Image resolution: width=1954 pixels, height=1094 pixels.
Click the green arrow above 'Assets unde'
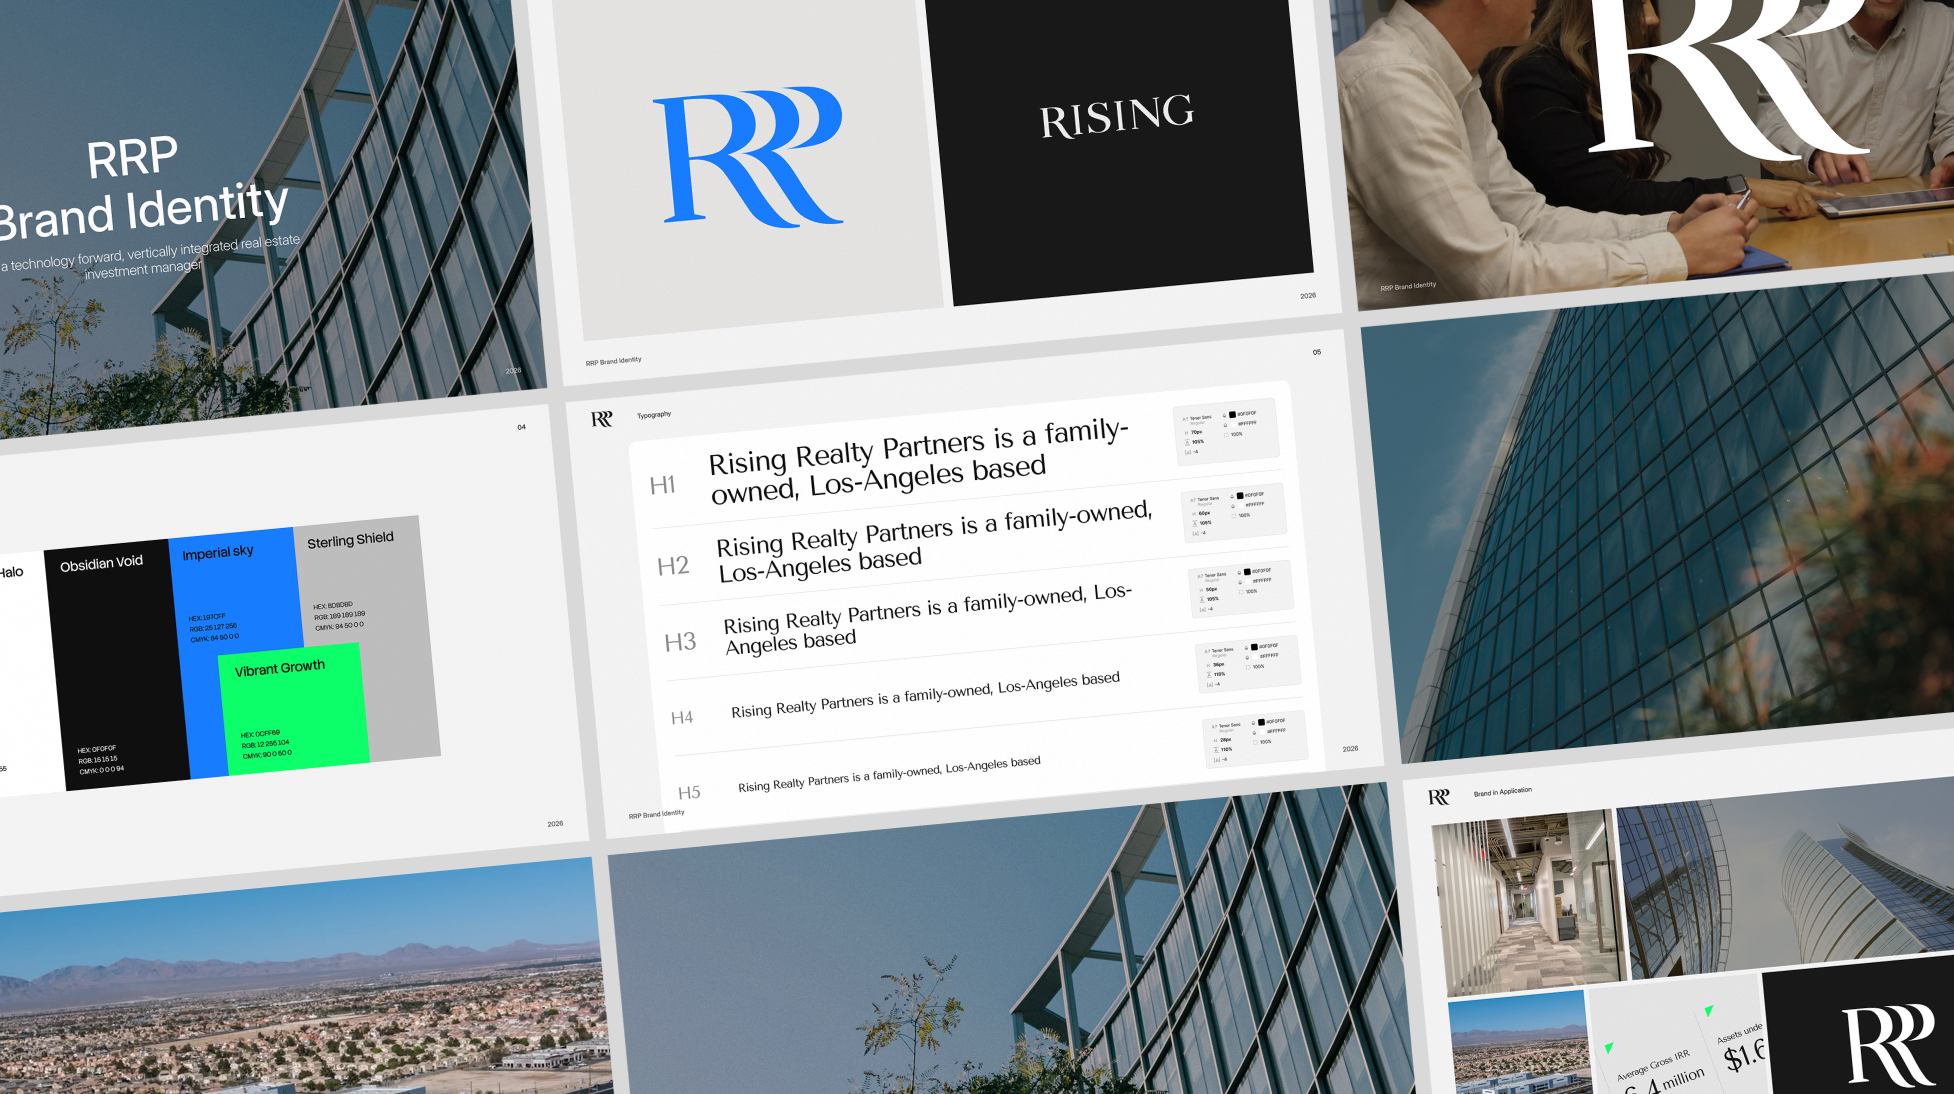point(1709,1011)
